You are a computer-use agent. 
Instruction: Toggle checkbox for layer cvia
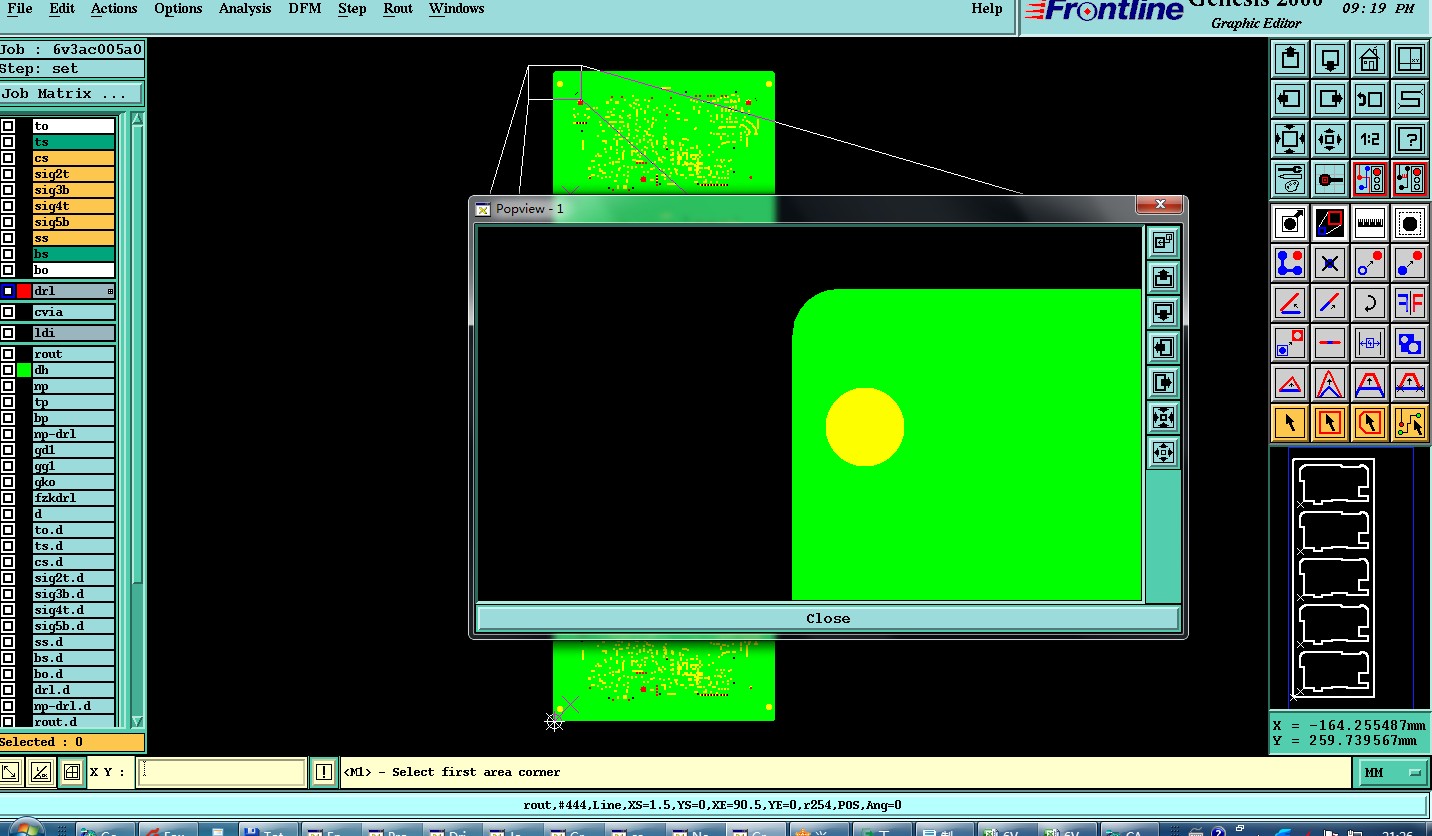tap(8, 312)
